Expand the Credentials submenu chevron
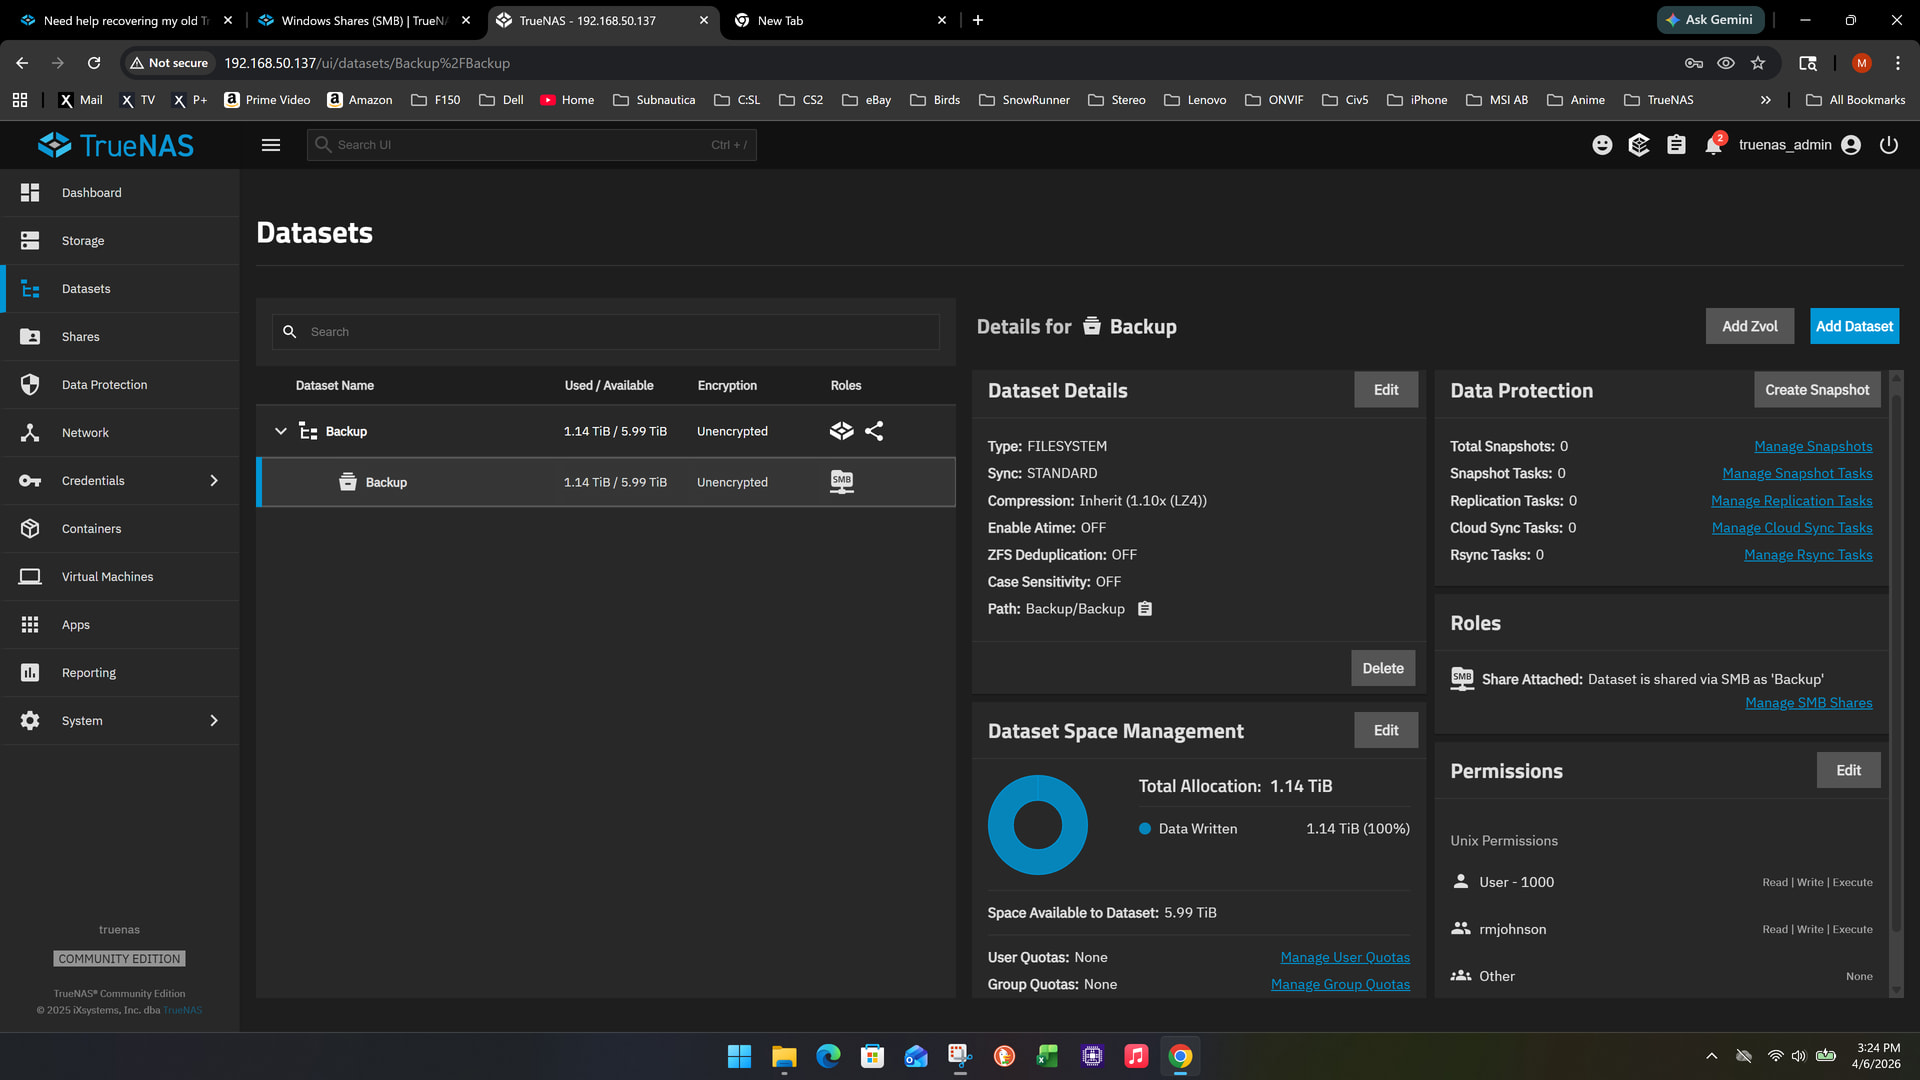 pos(214,481)
